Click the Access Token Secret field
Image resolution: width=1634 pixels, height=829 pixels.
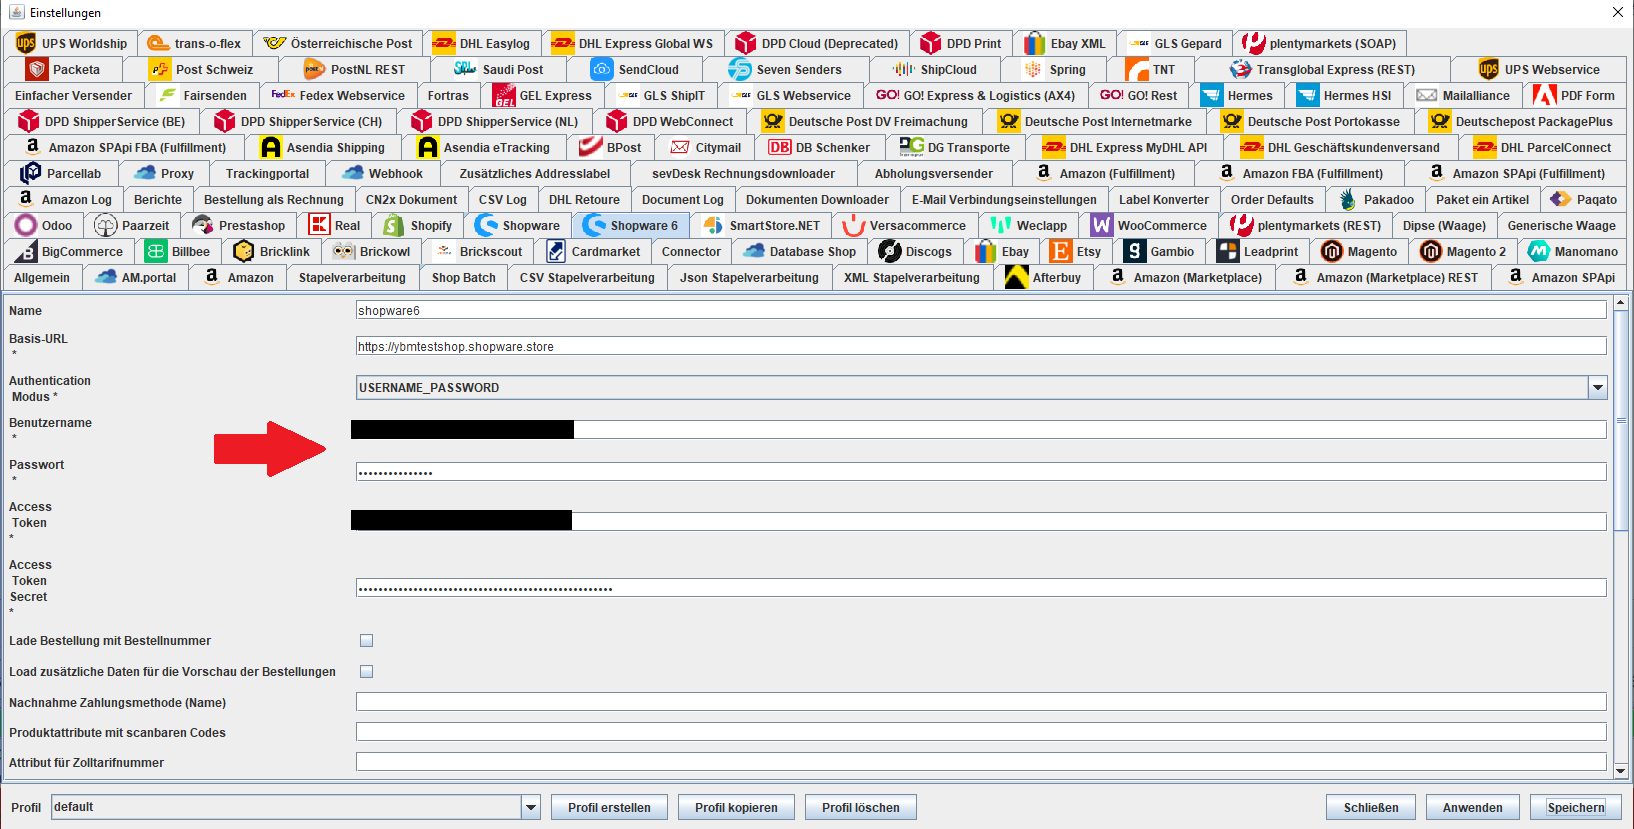(981, 588)
